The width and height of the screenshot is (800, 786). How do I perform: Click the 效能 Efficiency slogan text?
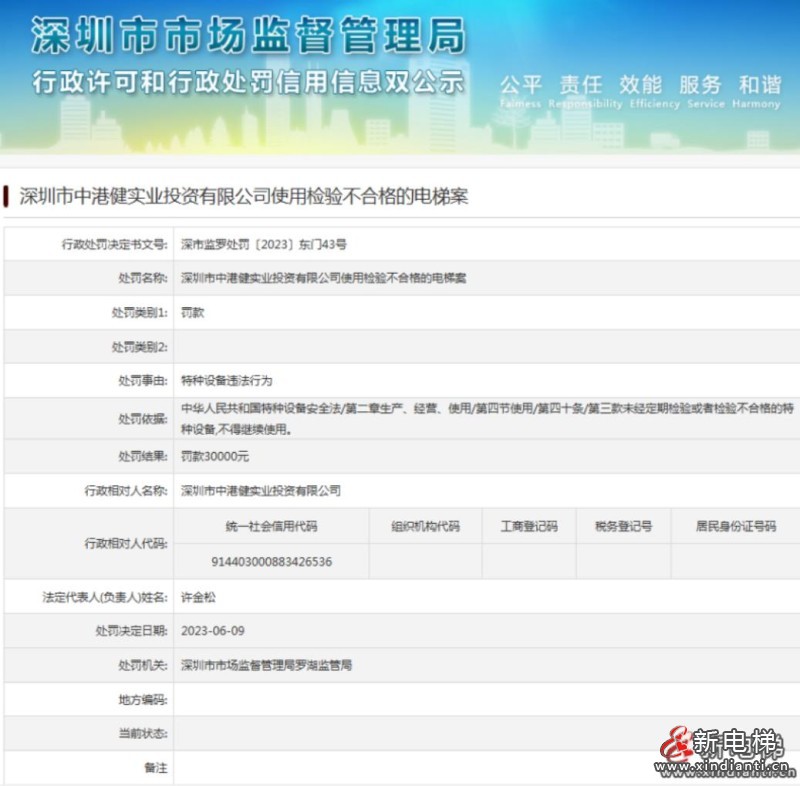(x=637, y=86)
